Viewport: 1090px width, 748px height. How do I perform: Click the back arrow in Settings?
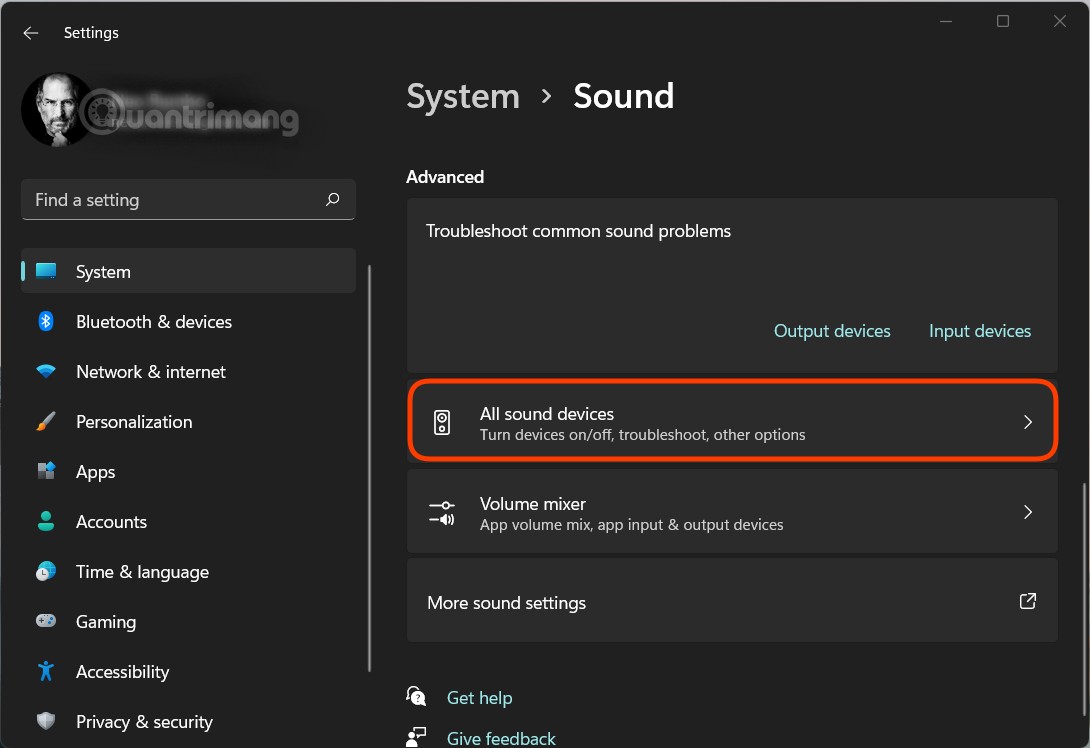tap(31, 33)
